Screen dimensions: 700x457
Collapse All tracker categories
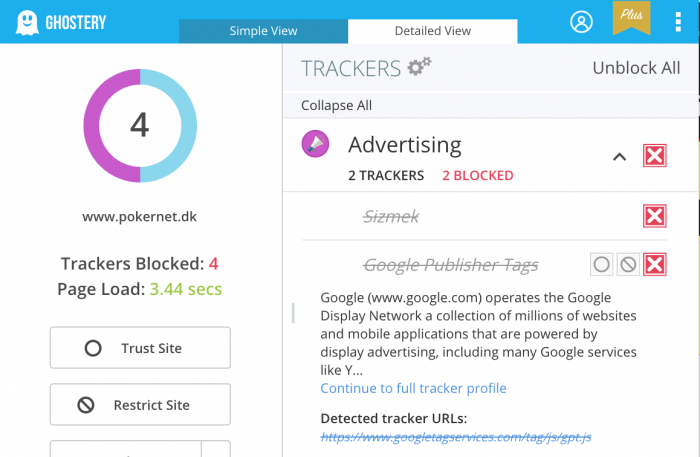(x=336, y=105)
